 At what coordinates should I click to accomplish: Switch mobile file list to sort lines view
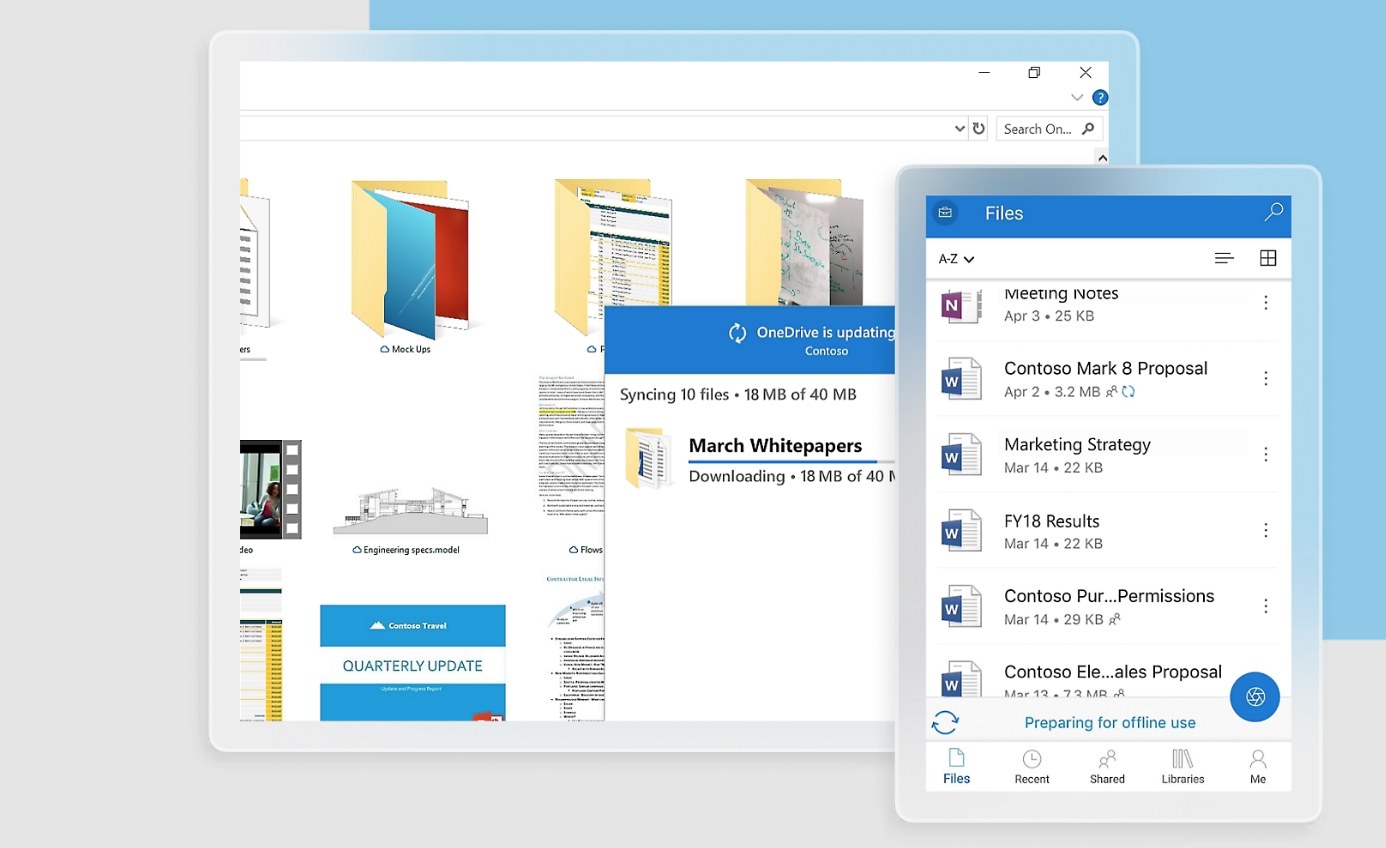[x=1224, y=258]
